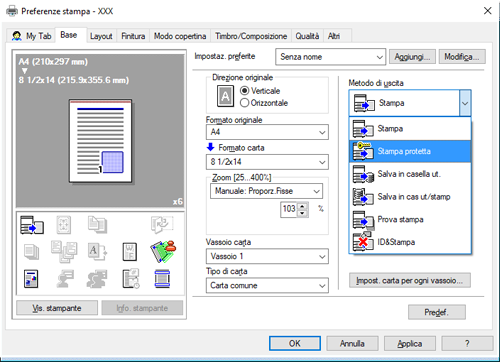The width and height of the screenshot is (500, 362).
Task: Click the print output icon in status panel
Action: [32, 225]
